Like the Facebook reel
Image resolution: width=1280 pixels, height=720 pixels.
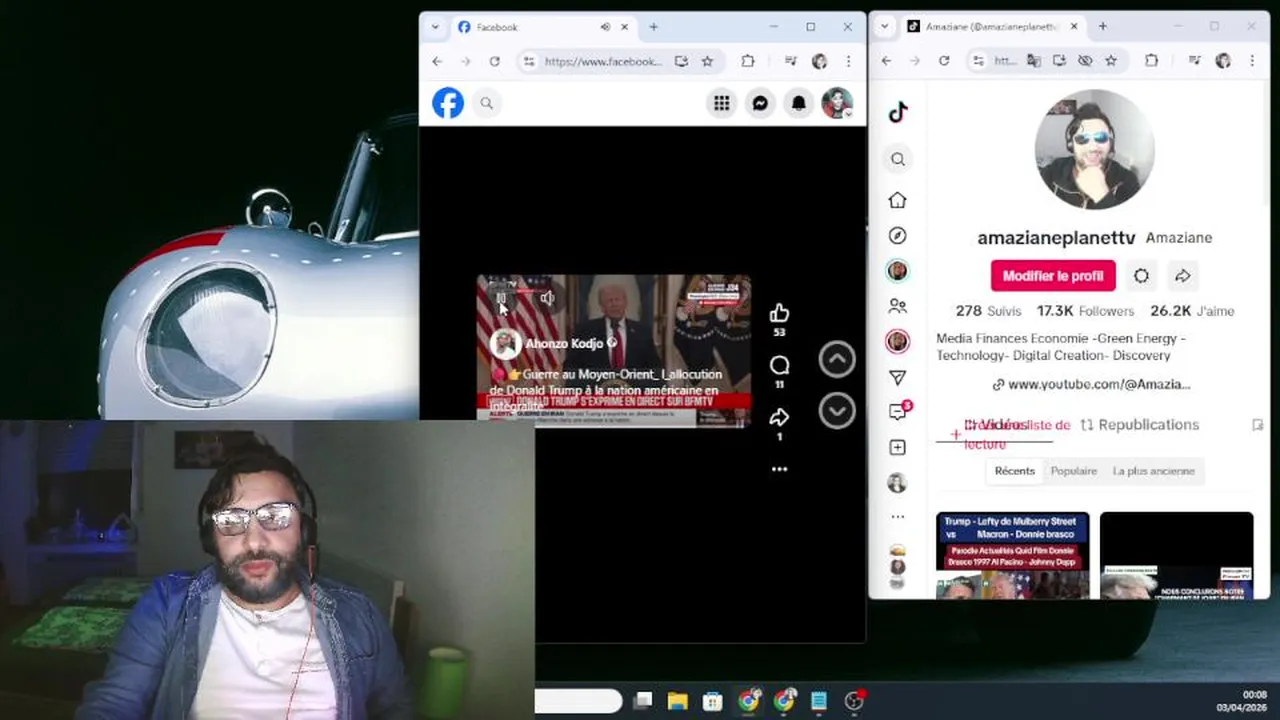[780, 314]
